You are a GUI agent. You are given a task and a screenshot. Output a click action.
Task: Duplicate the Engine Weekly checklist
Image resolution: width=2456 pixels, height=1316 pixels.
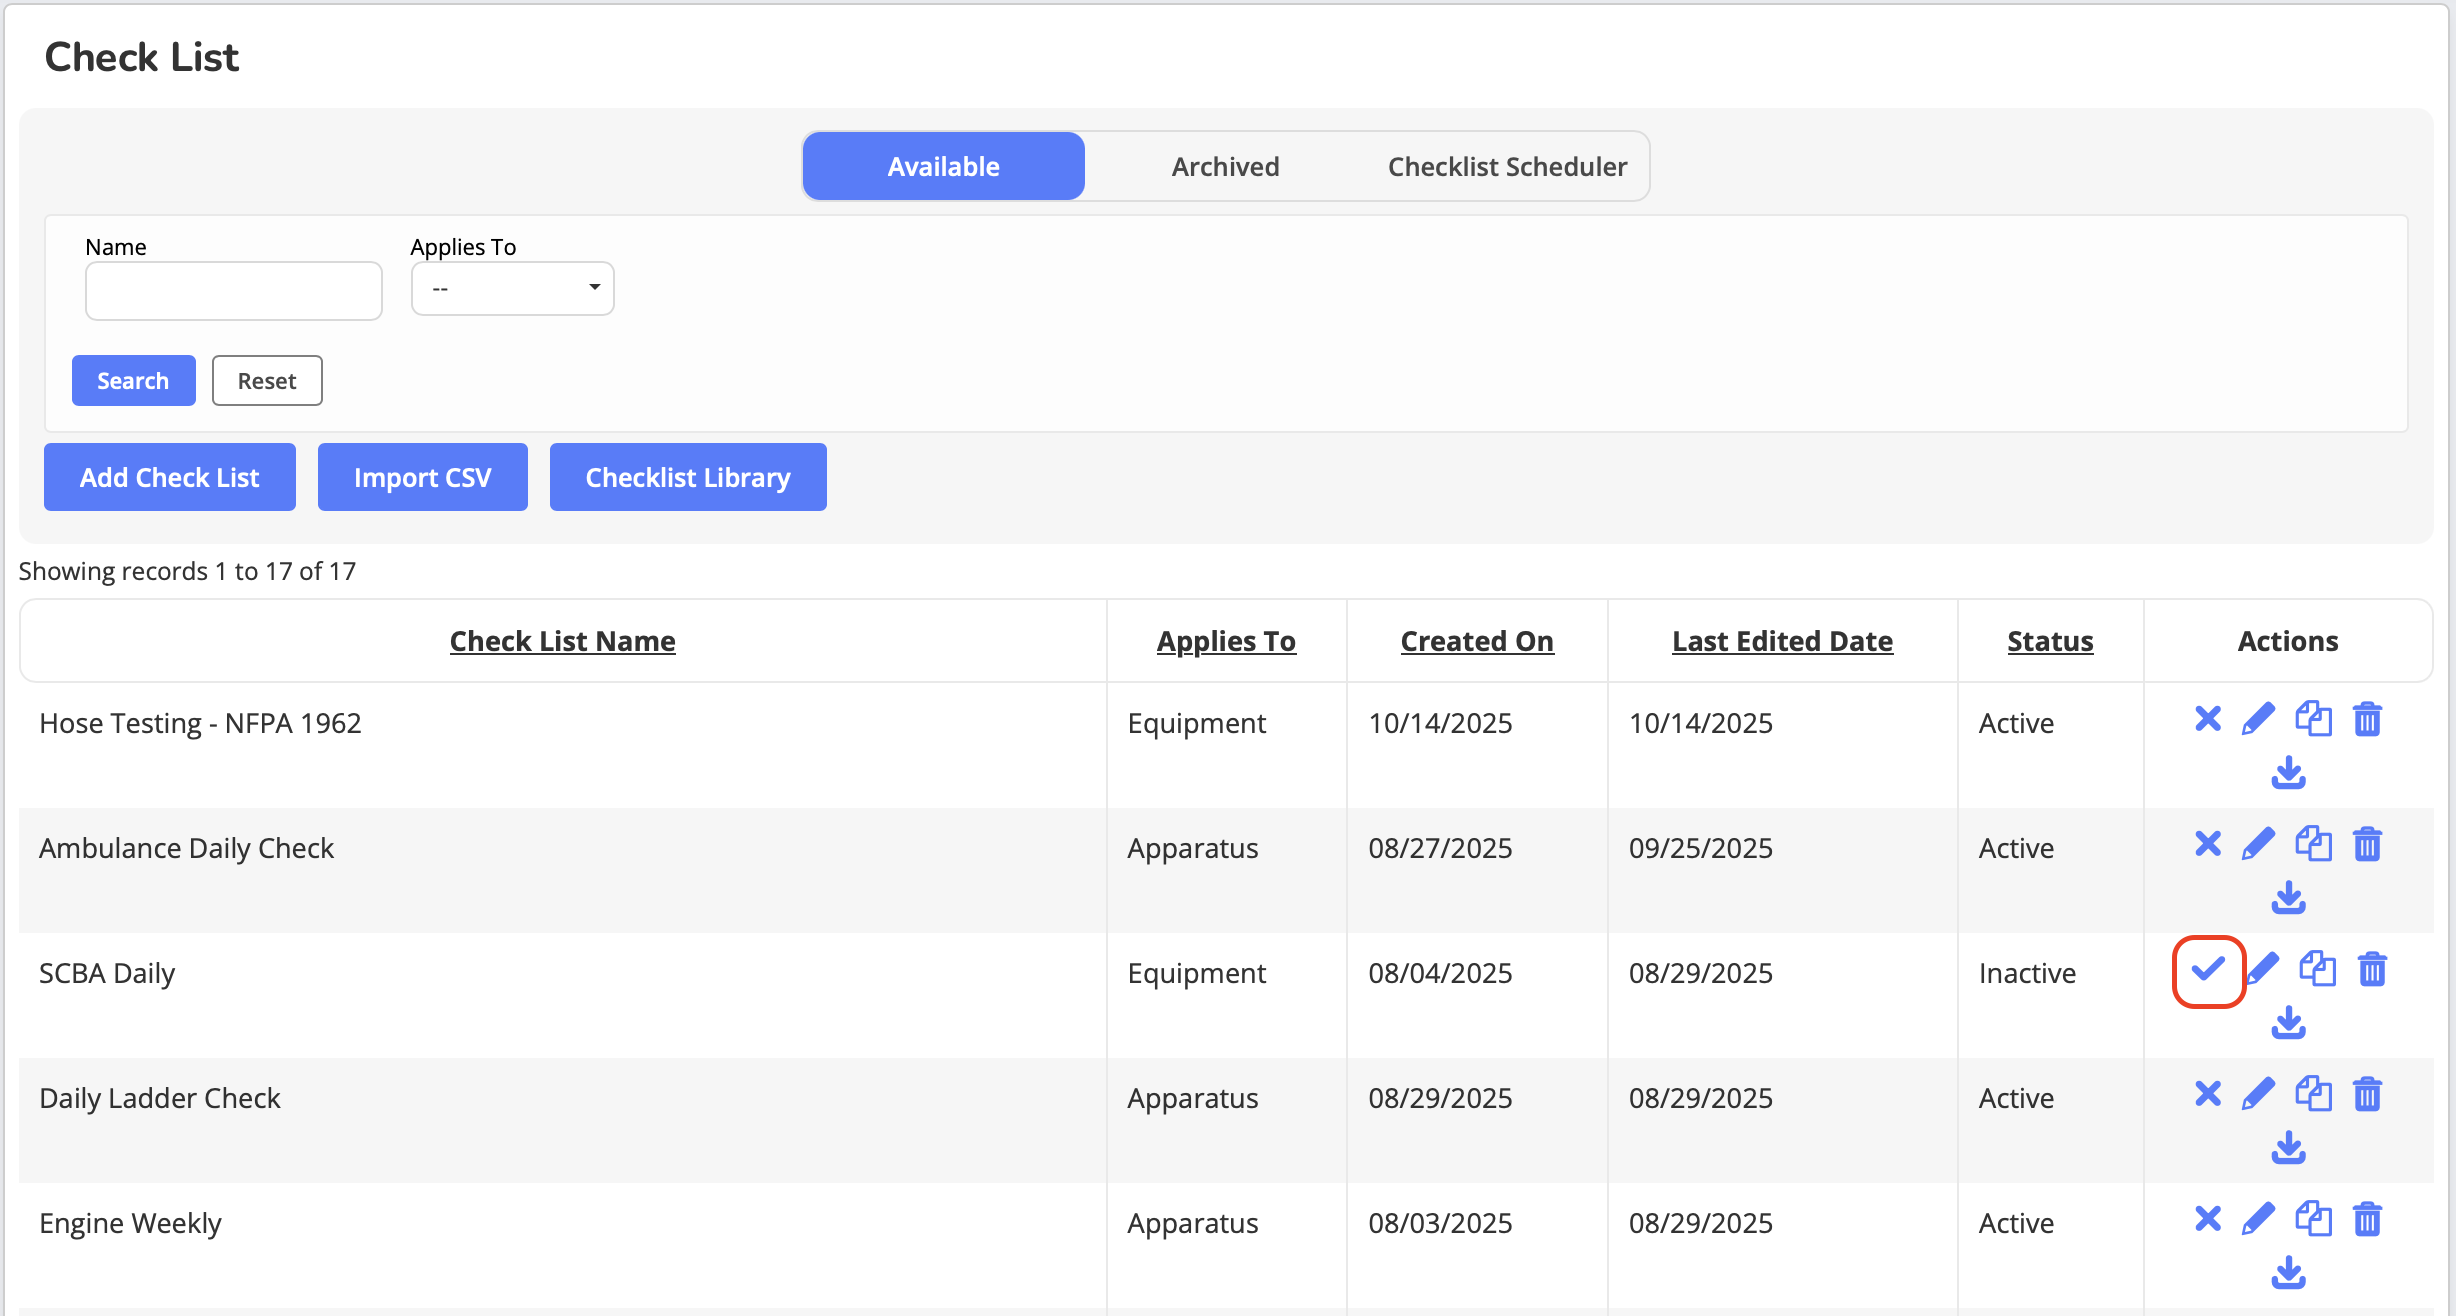point(2313,1219)
